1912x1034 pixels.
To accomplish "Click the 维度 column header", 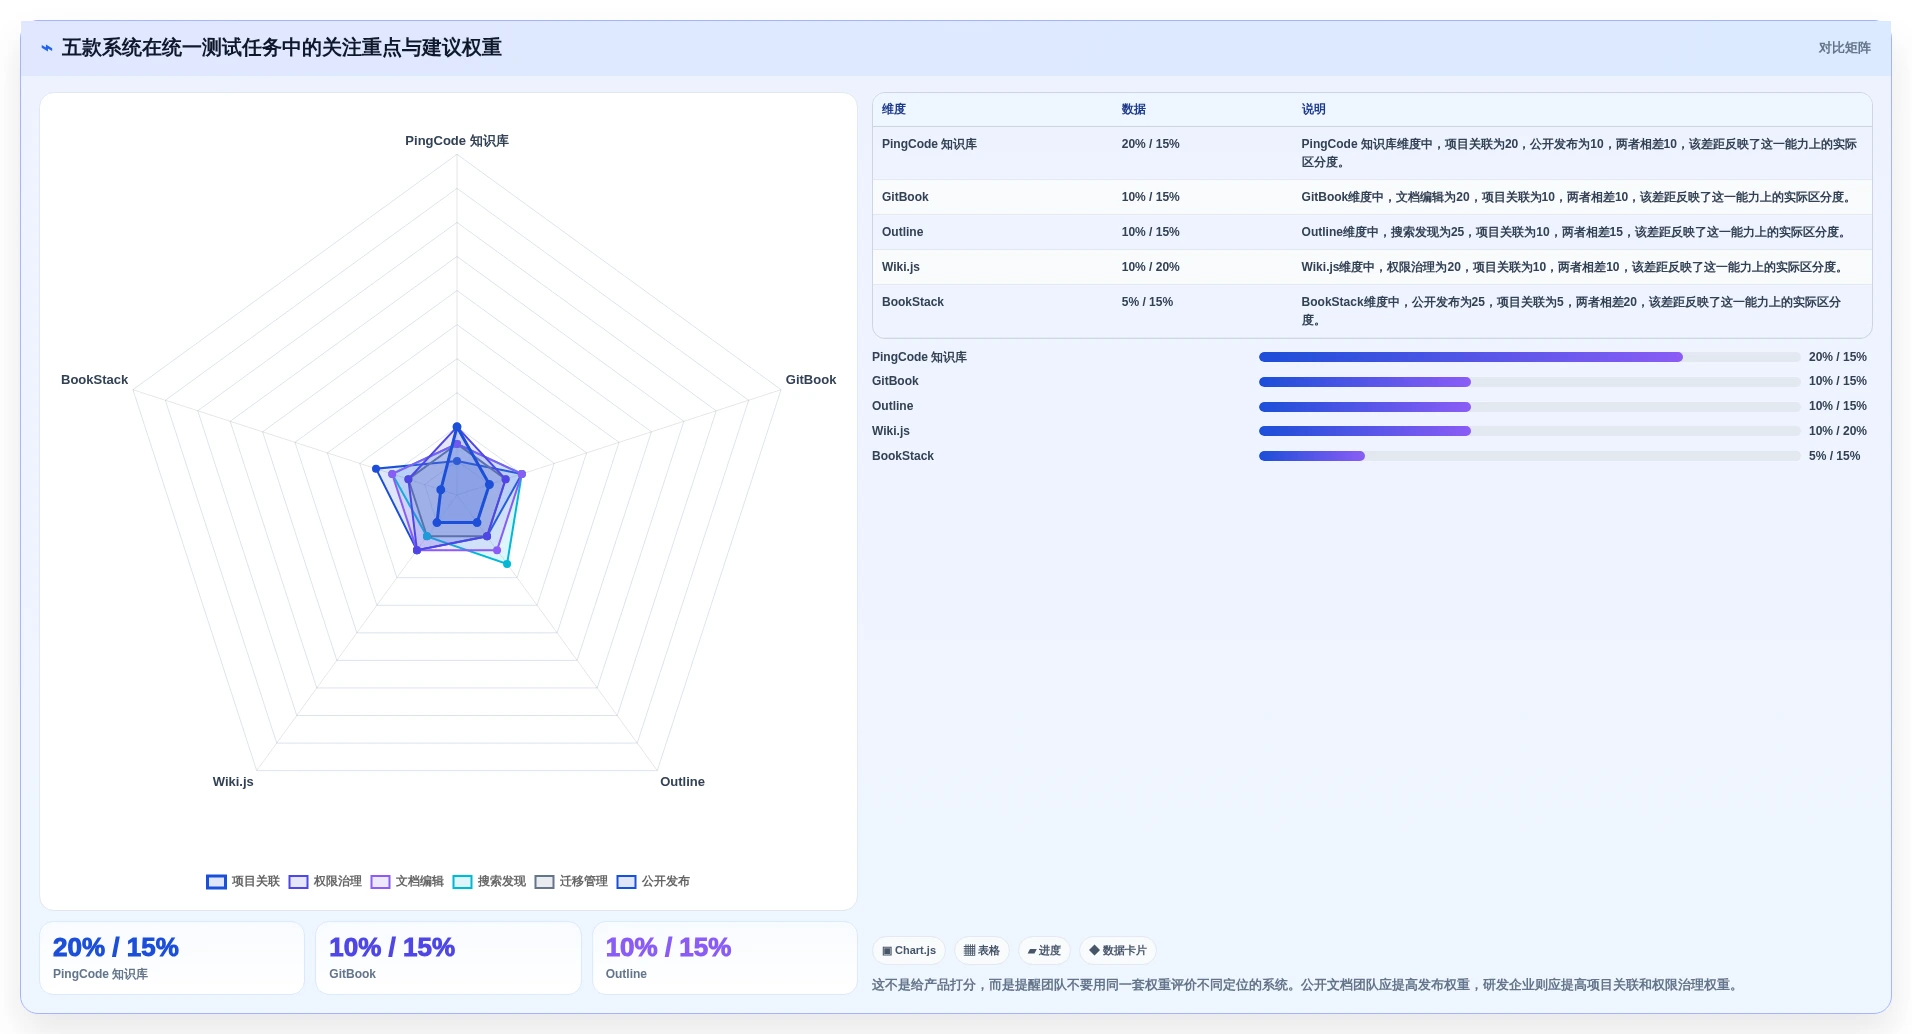I will (x=894, y=110).
